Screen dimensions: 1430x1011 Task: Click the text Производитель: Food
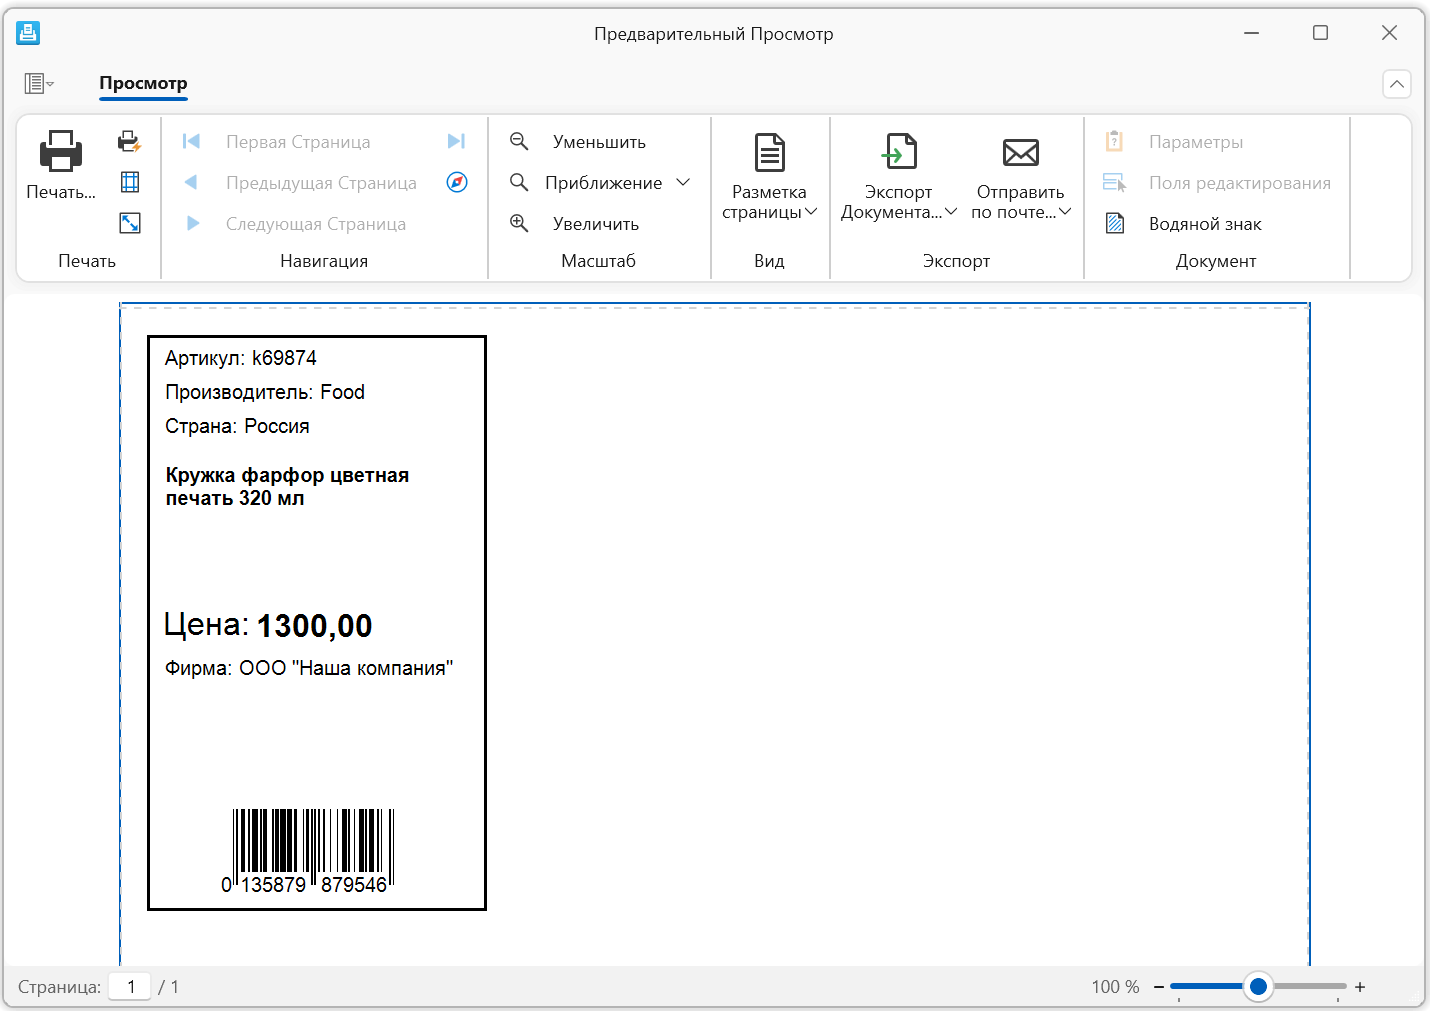point(265,392)
